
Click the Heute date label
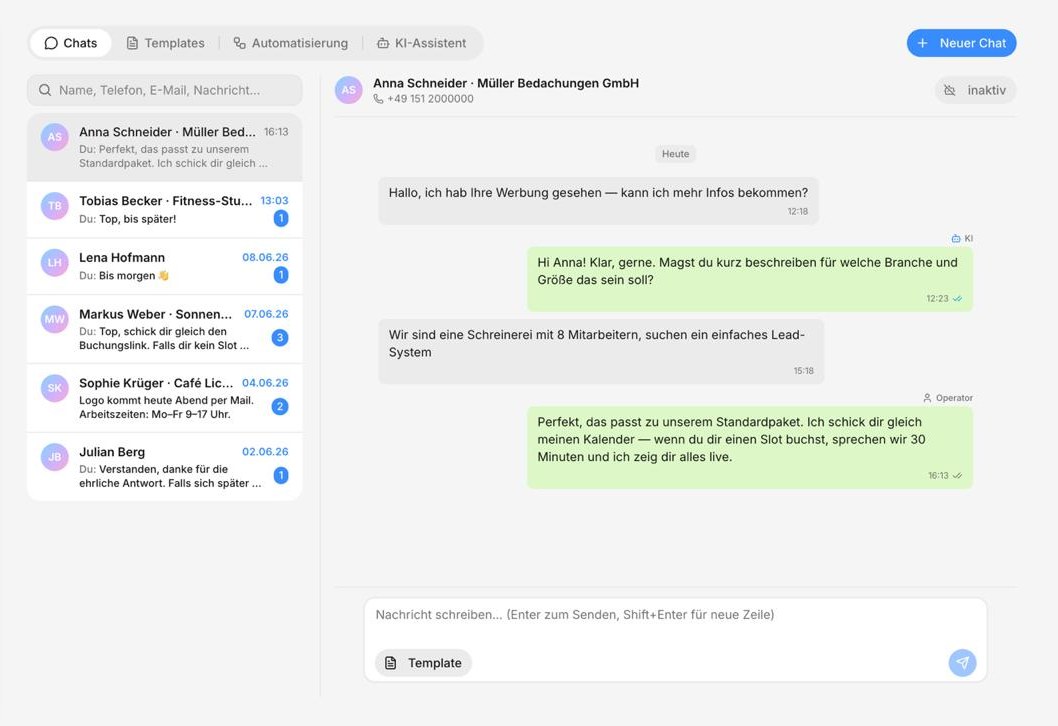pyautogui.click(x=675, y=154)
